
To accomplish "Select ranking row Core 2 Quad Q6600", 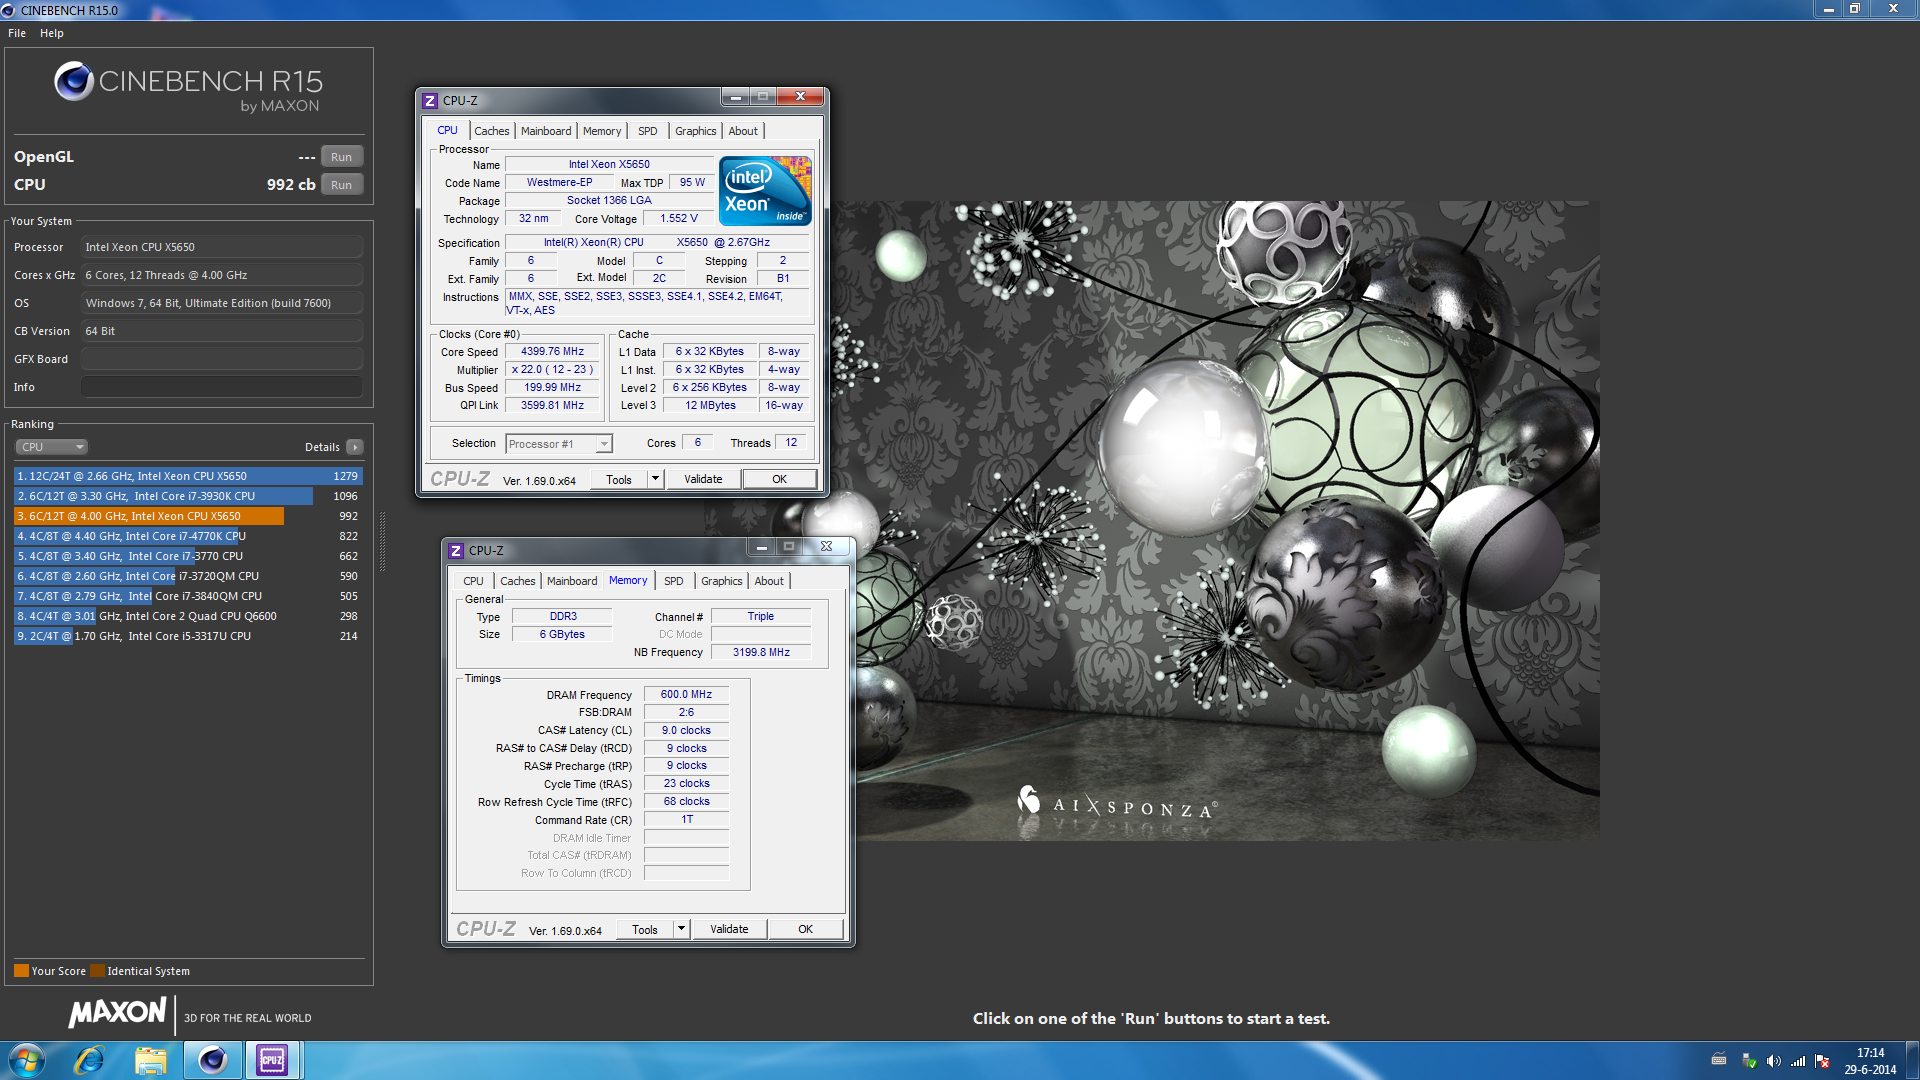I will click(188, 616).
